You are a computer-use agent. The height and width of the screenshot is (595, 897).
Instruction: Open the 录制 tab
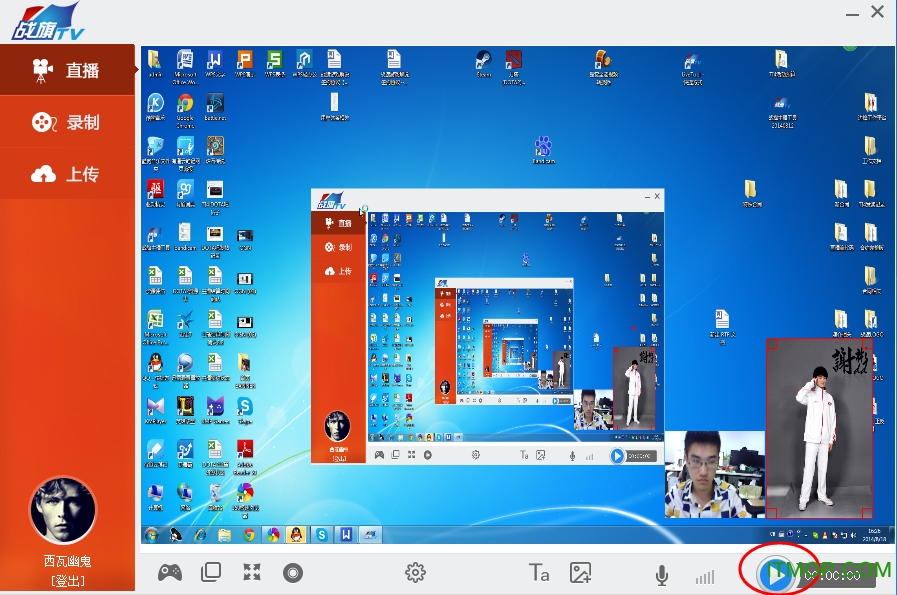coord(68,122)
